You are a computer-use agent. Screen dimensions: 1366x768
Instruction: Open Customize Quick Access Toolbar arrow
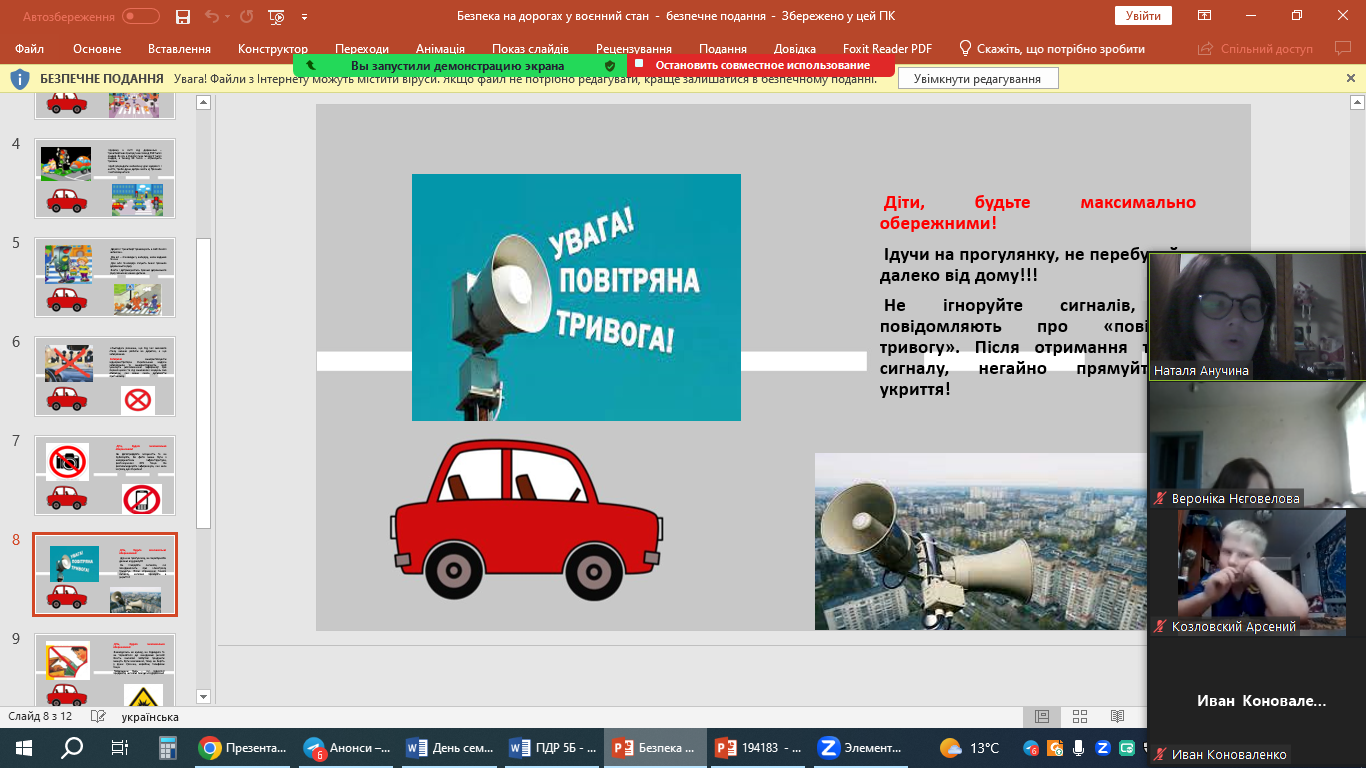coord(304,18)
